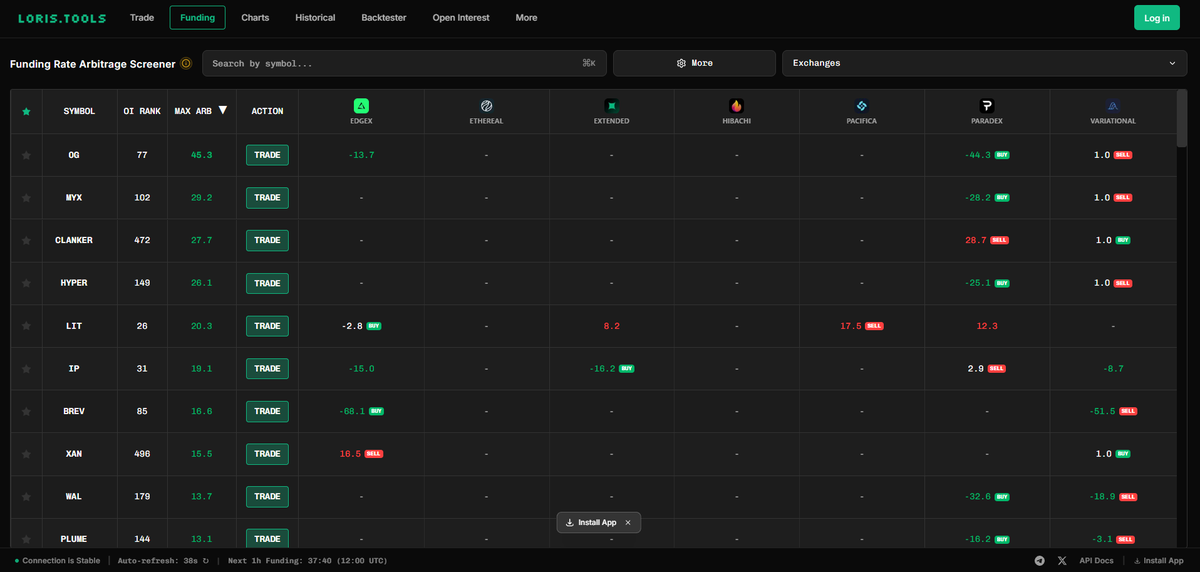Switch to the Open Interest tab

tap(461, 18)
